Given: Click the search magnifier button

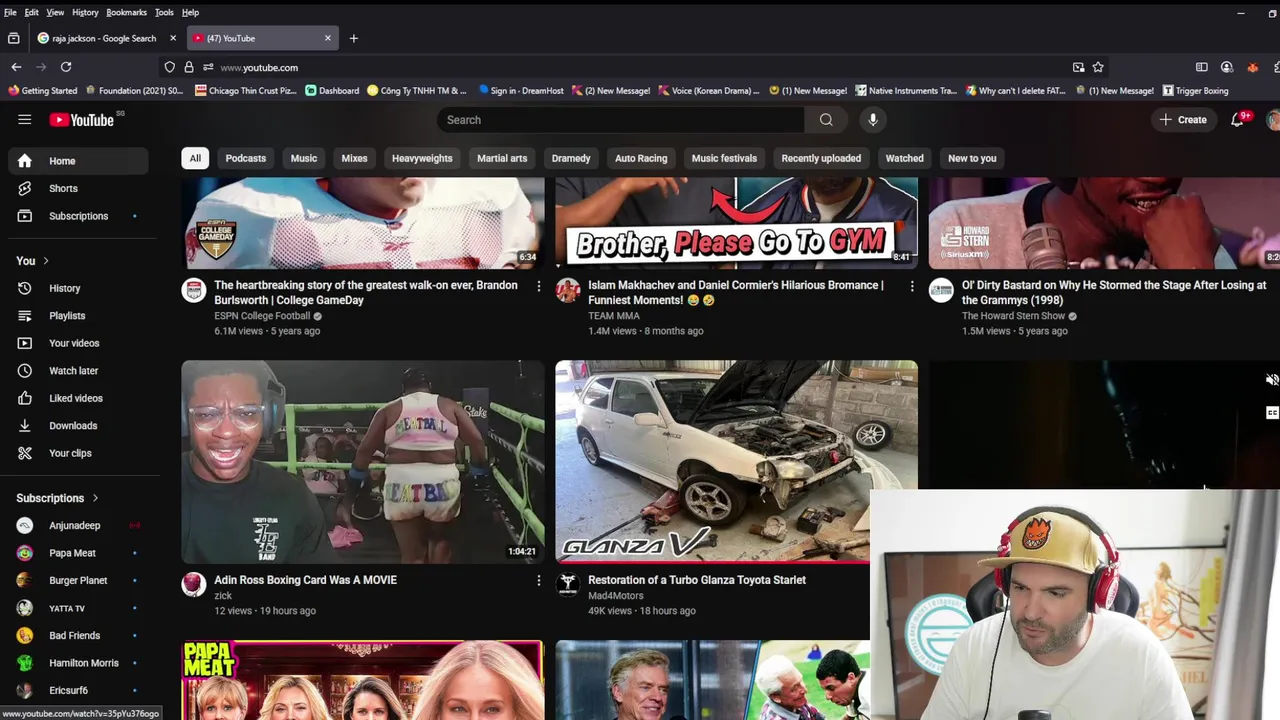Looking at the screenshot, I should 826,120.
